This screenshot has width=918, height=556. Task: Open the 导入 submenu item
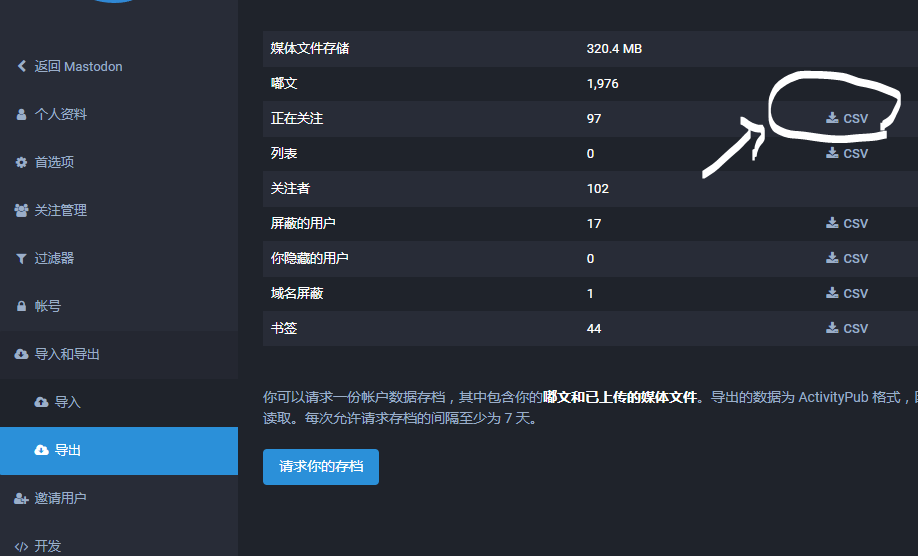(x=67, y=403)
